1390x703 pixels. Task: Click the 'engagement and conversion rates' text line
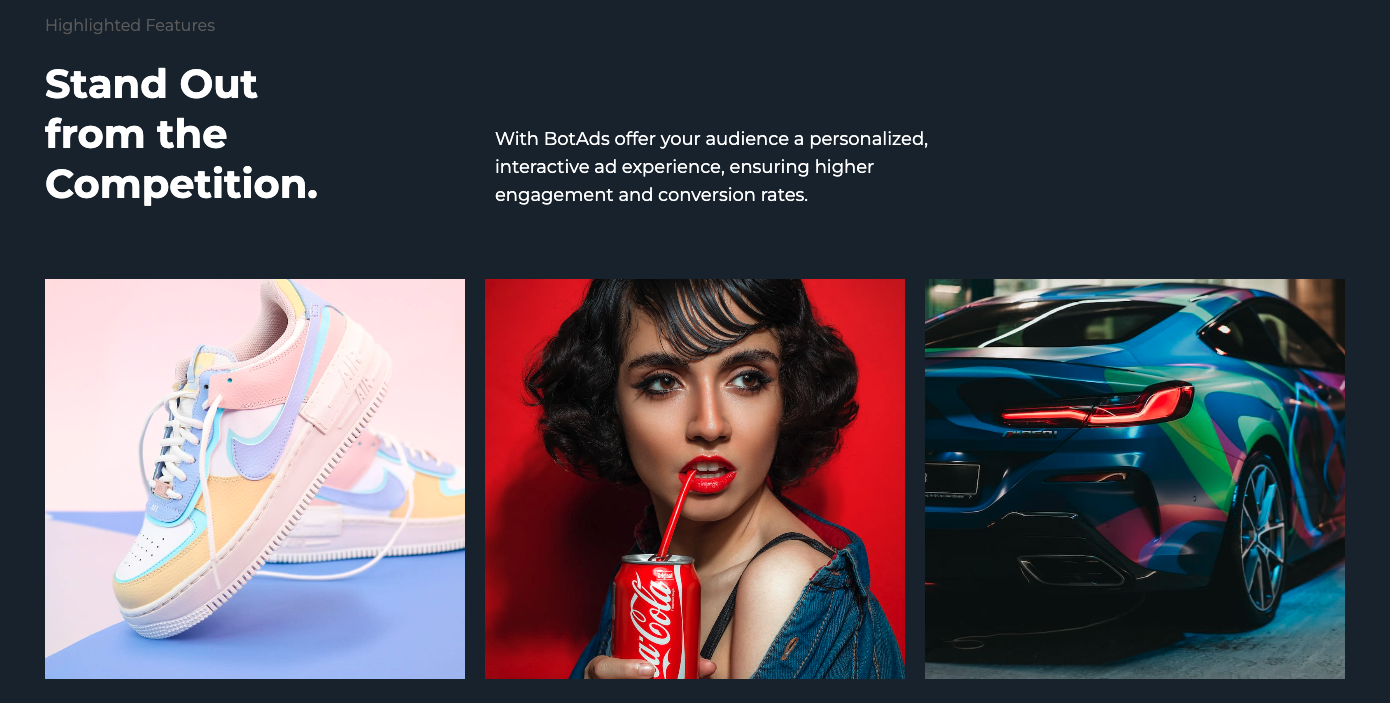click(651, 194)
